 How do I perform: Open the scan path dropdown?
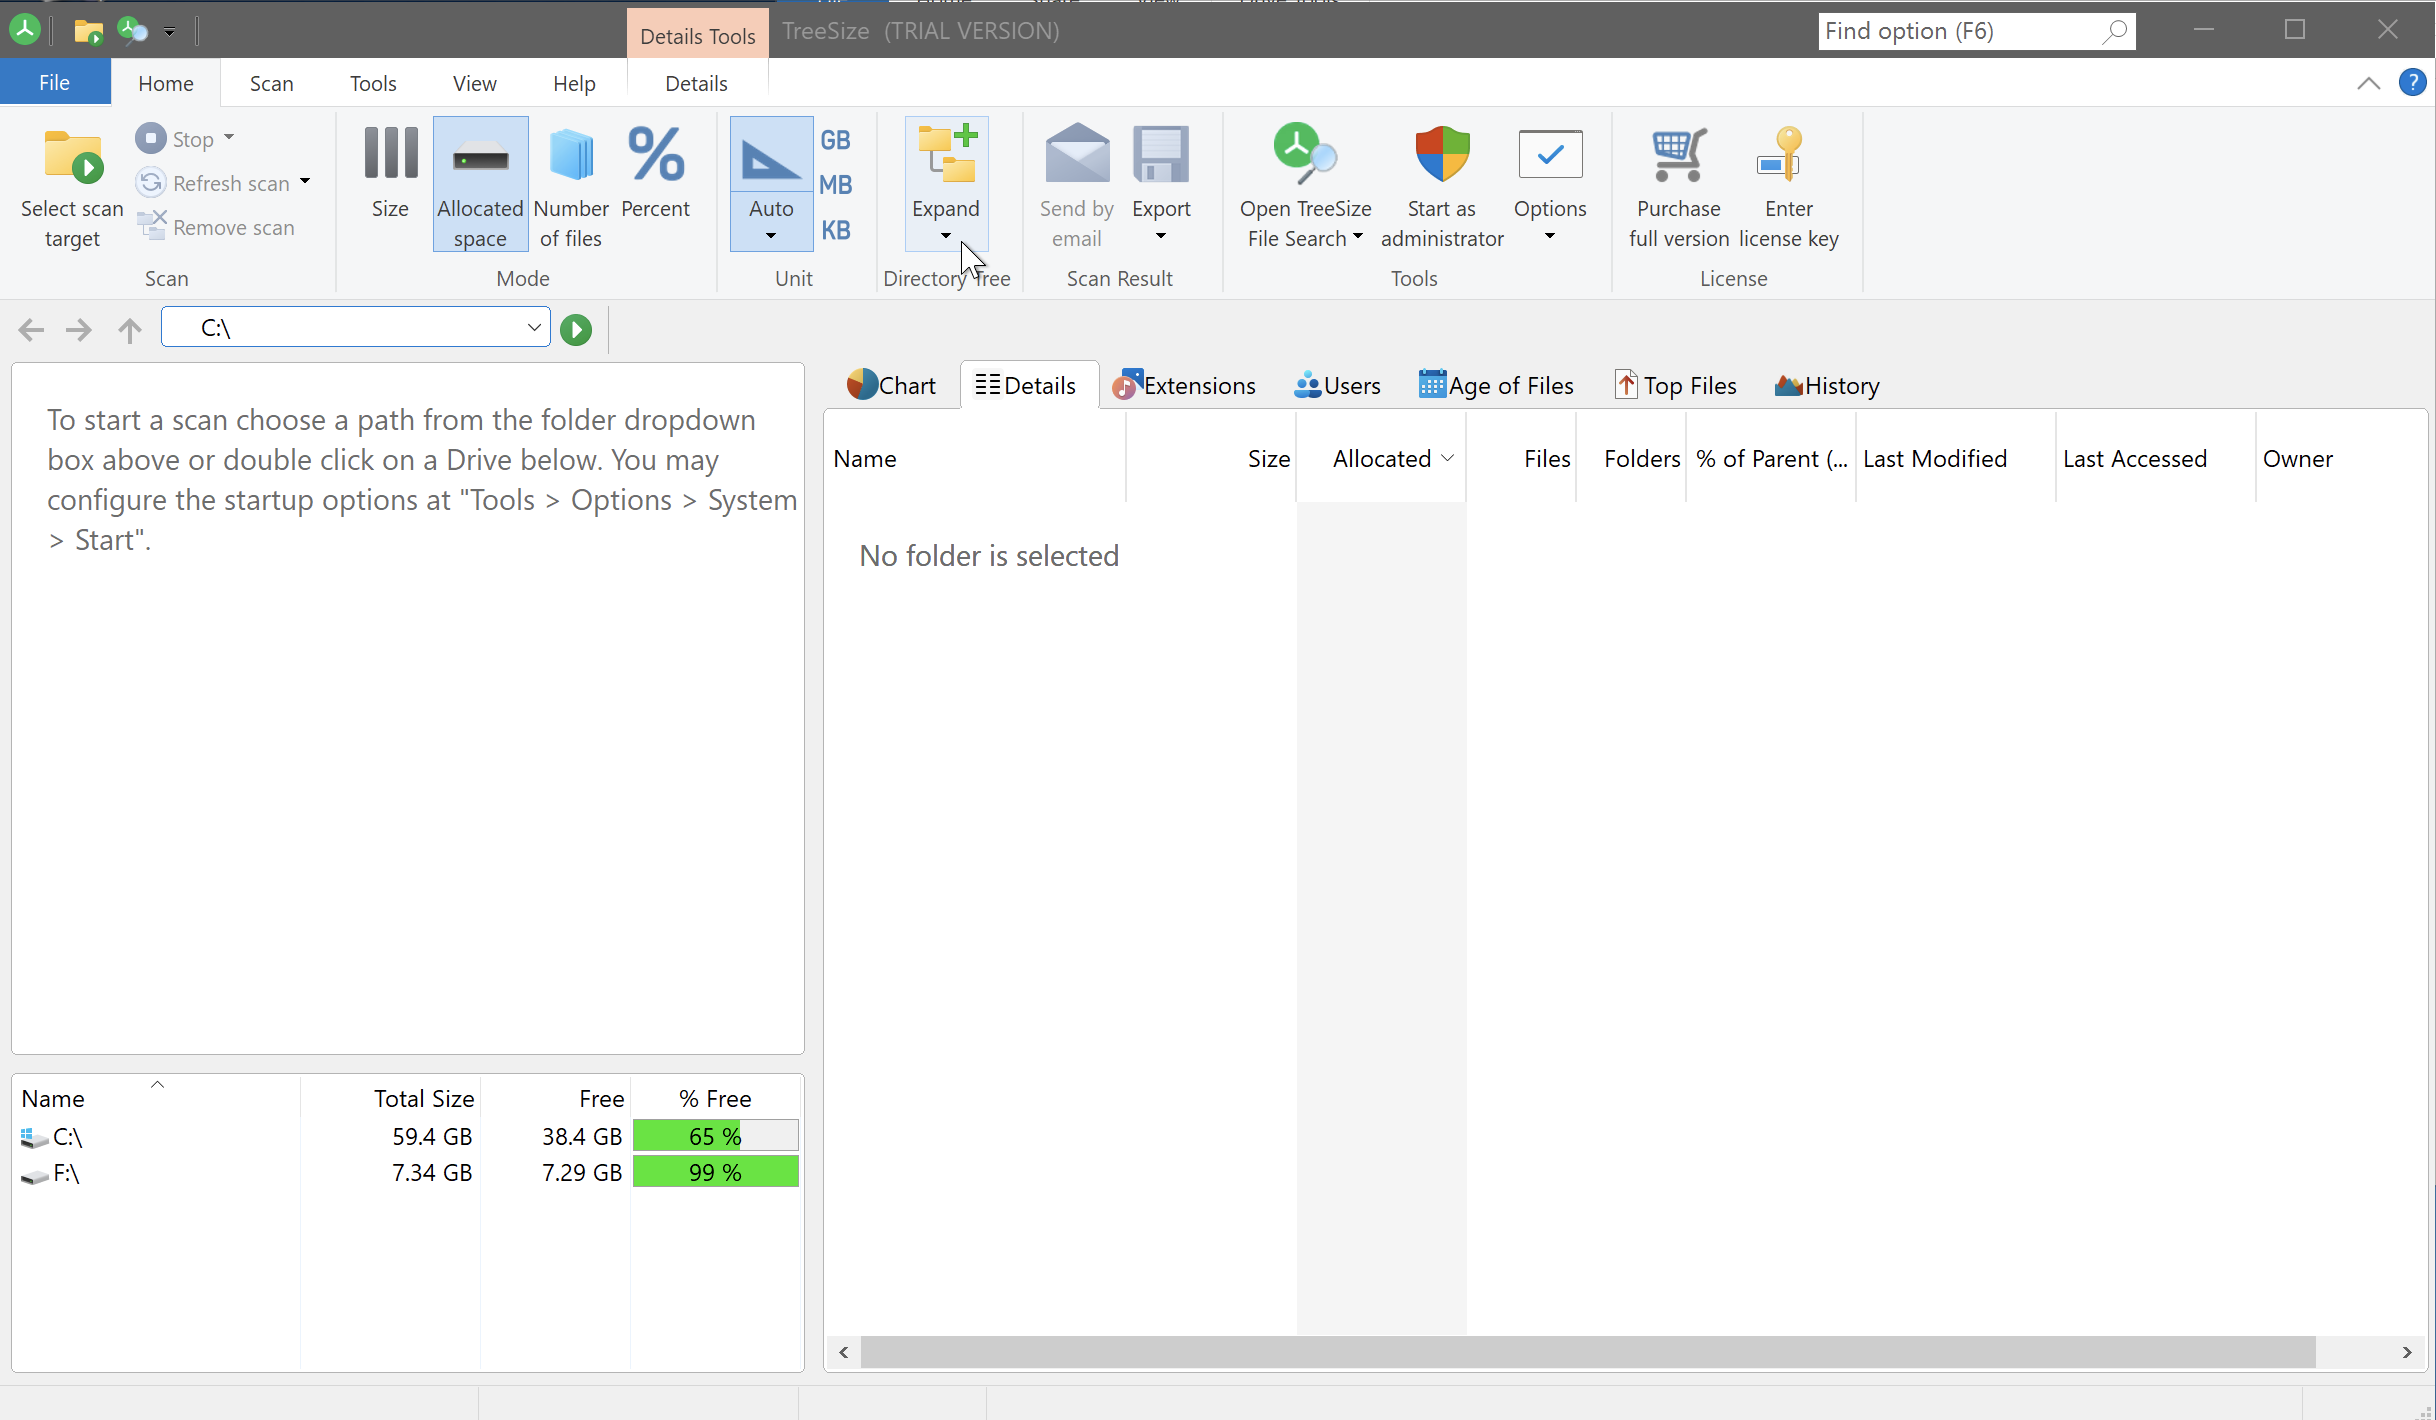533,327
